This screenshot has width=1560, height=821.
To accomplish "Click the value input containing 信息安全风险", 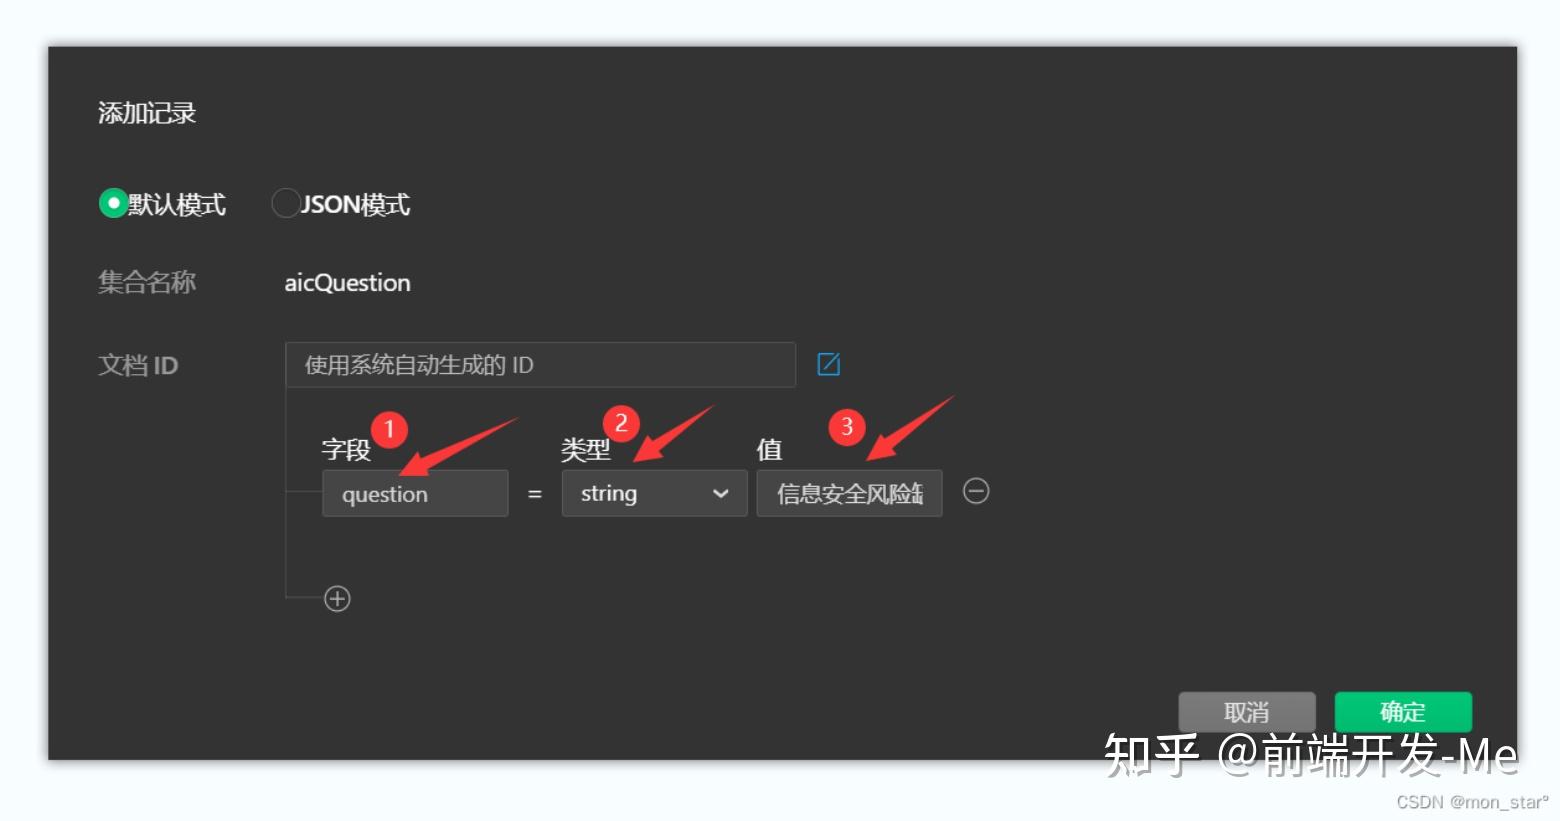I will click(849, 493).
